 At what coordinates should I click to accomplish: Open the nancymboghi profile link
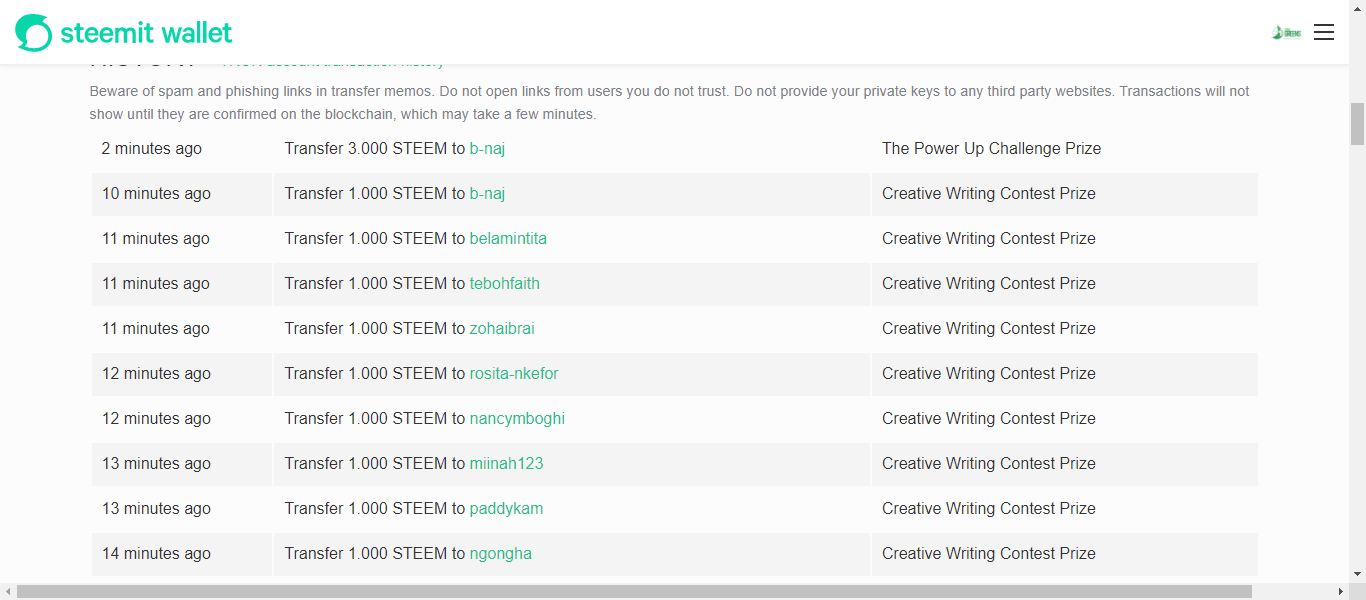click(517, 418)
